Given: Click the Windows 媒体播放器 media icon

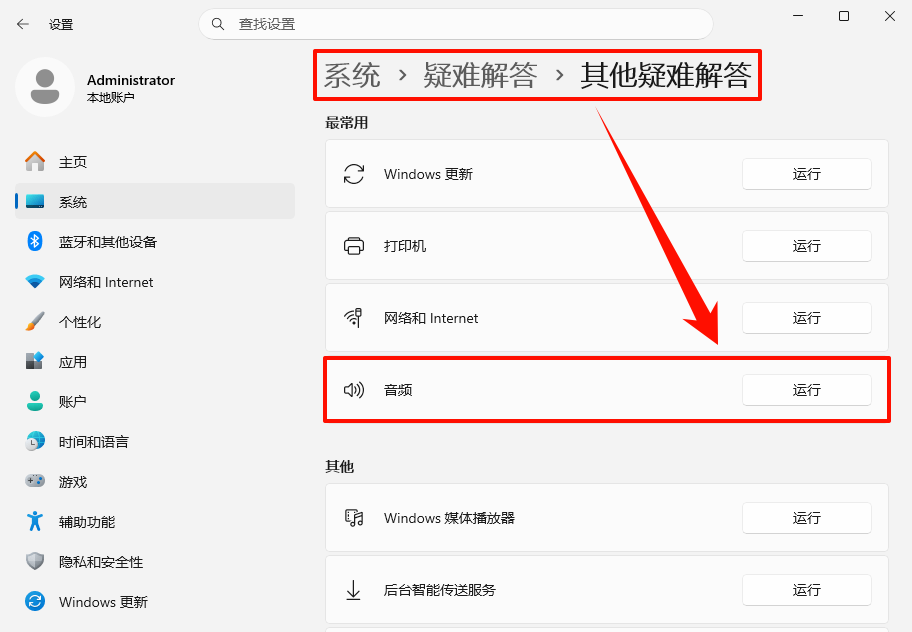Looking at the screenshot, I should pyautogui.click(x=354, y=517).
